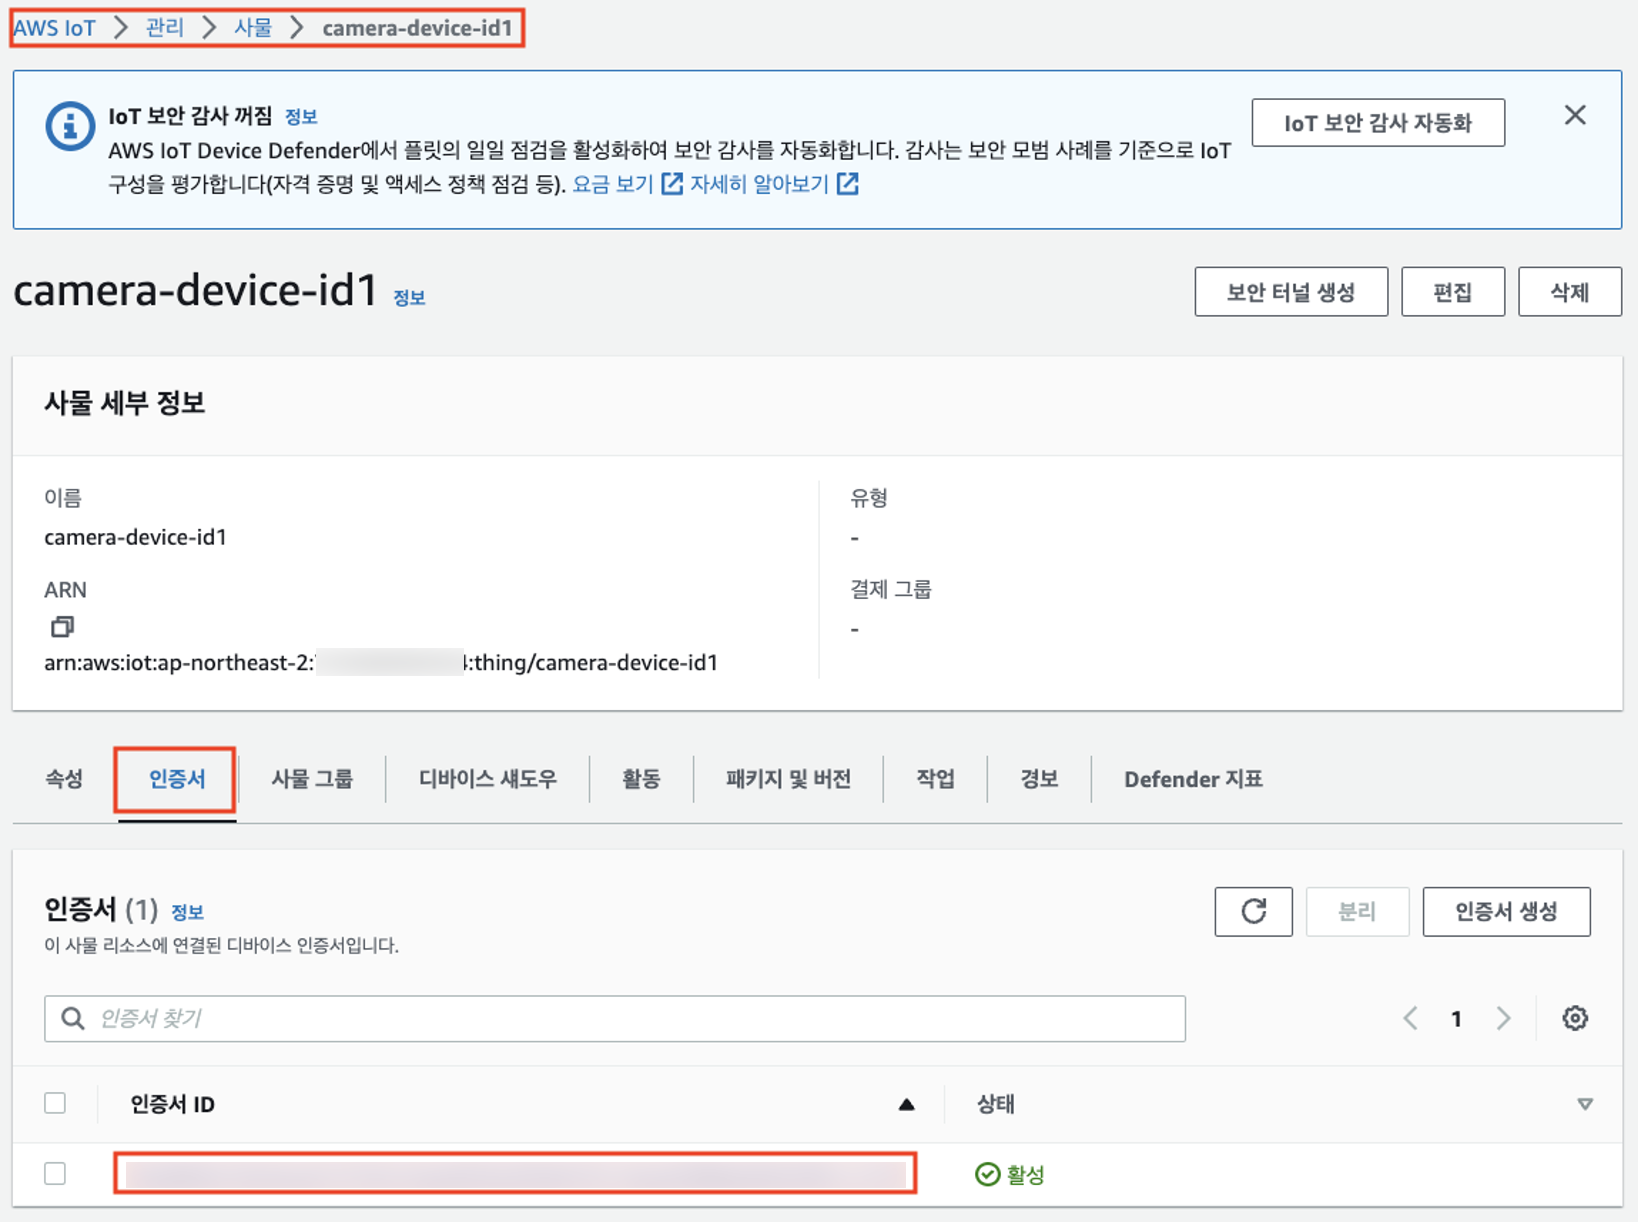Screen dimensions: 1638x1222
Task: Go to next page of certificates
Action: click(x=1503, y=1018)
